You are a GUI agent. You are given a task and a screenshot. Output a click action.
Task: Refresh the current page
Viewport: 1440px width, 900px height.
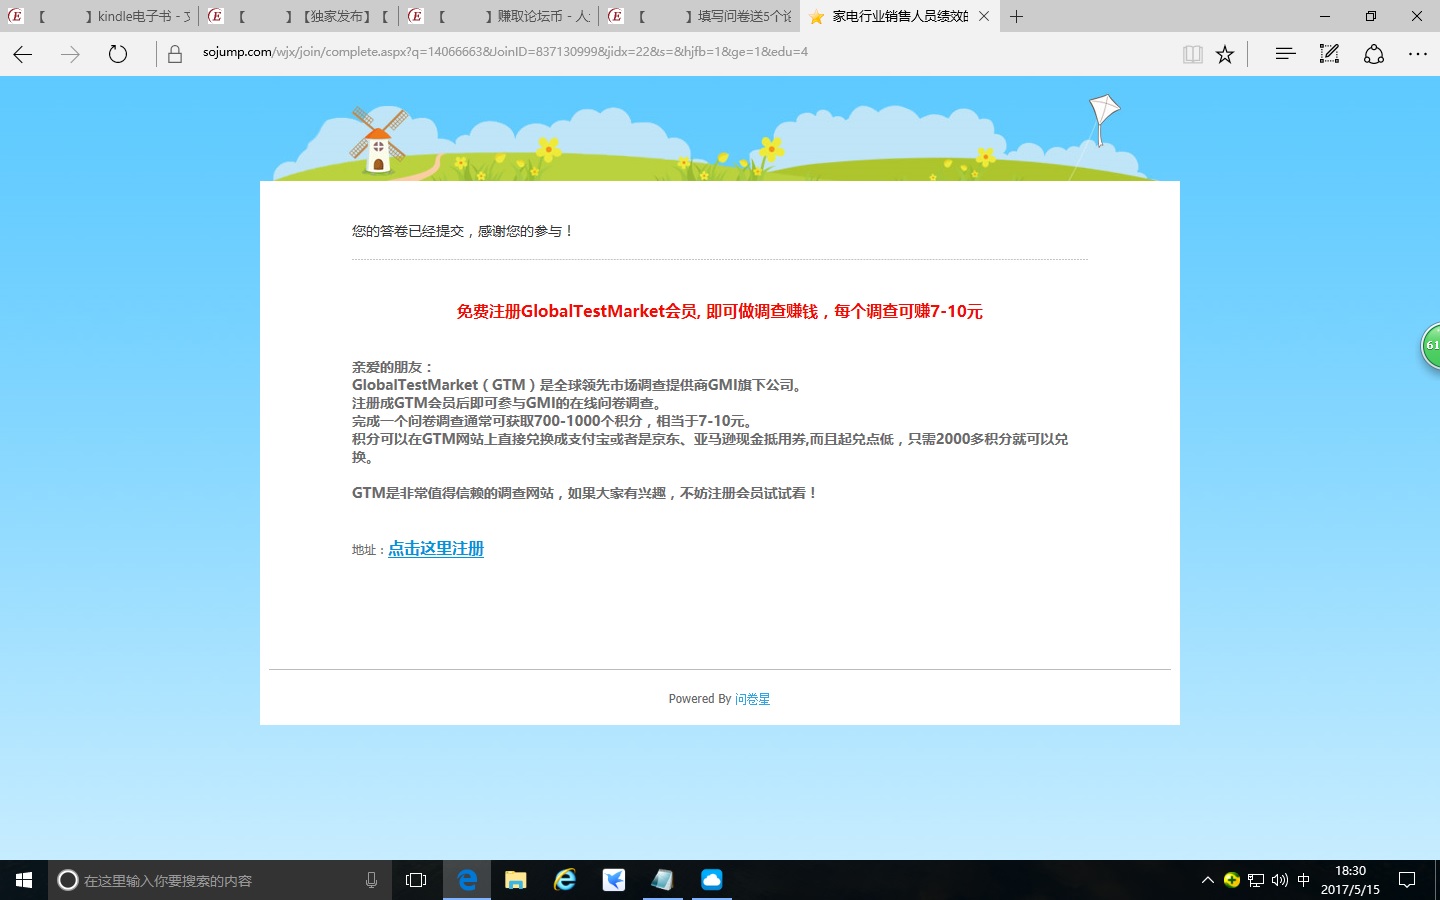(118, 54)
